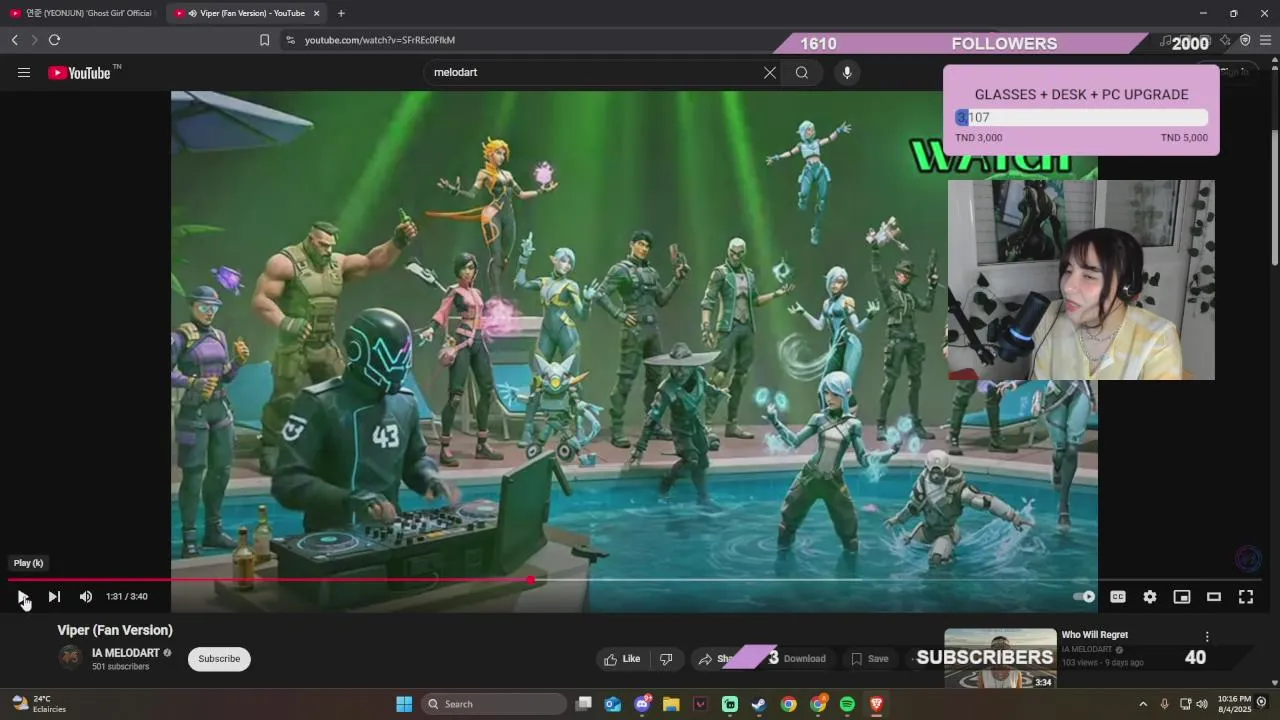Open the player settings gear
1280x720 pixels.
pos(1150,597)
